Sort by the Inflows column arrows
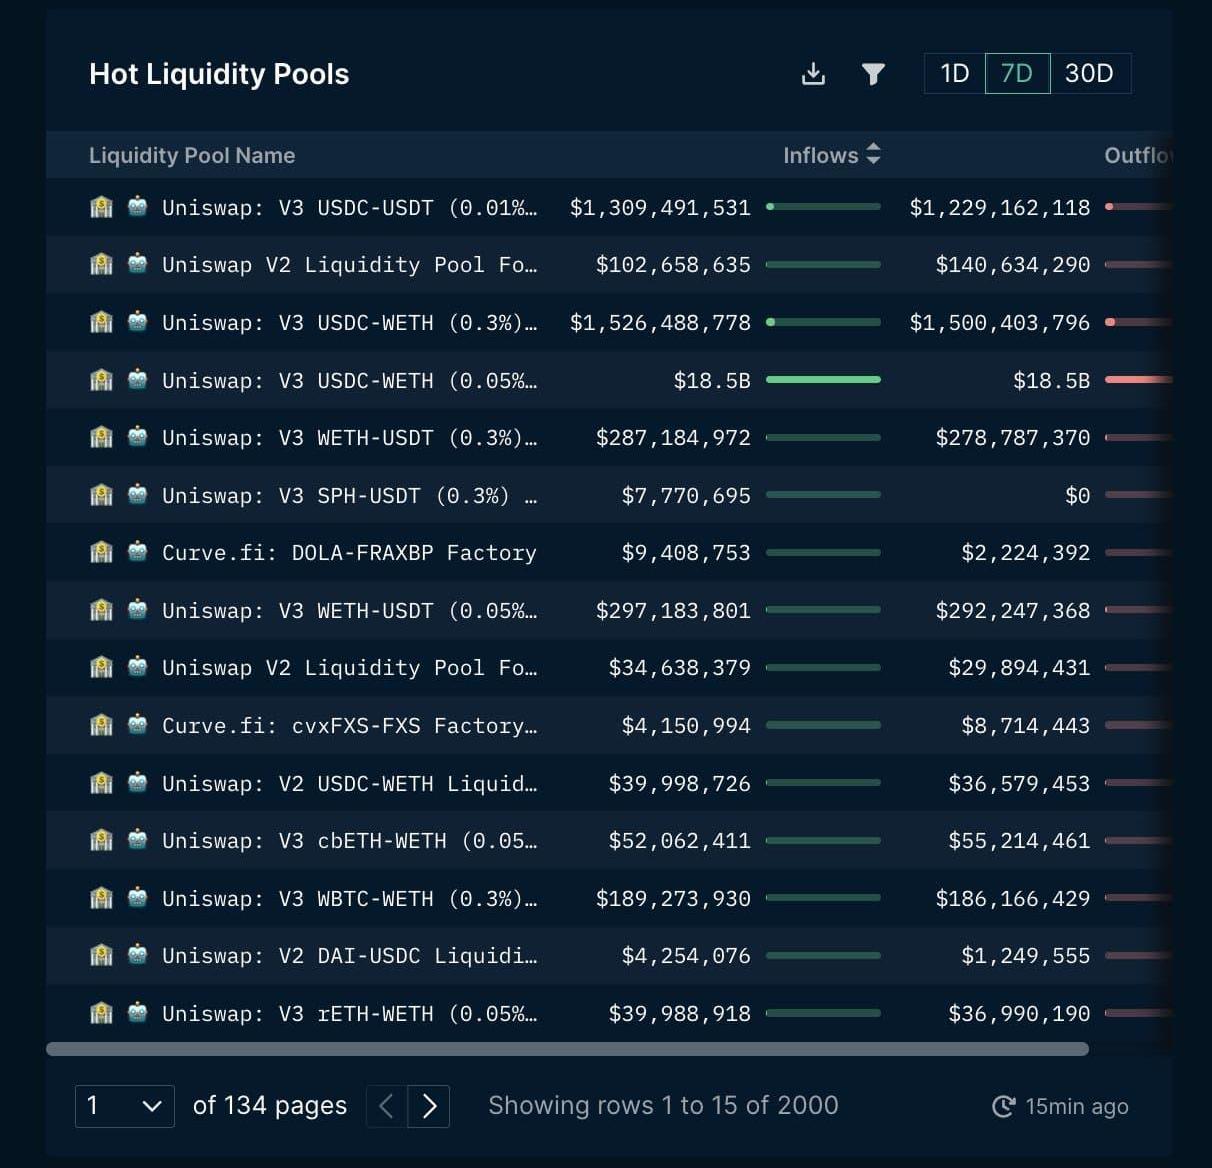 click(873, 155)
